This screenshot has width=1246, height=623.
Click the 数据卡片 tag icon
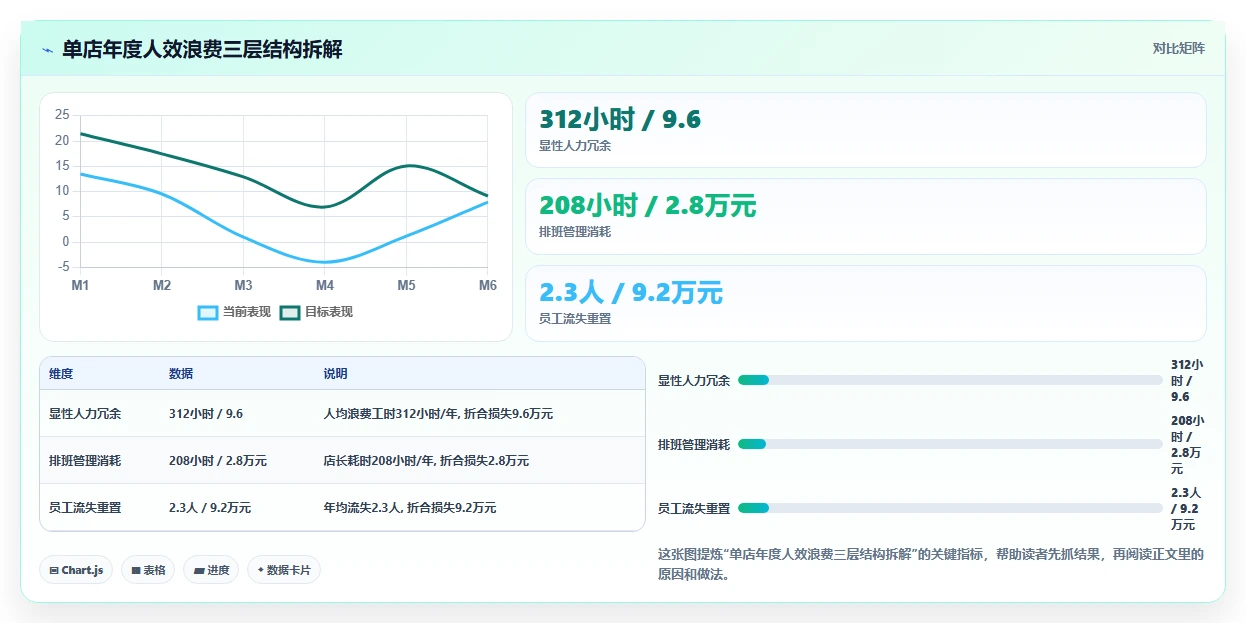pos(261,570)
